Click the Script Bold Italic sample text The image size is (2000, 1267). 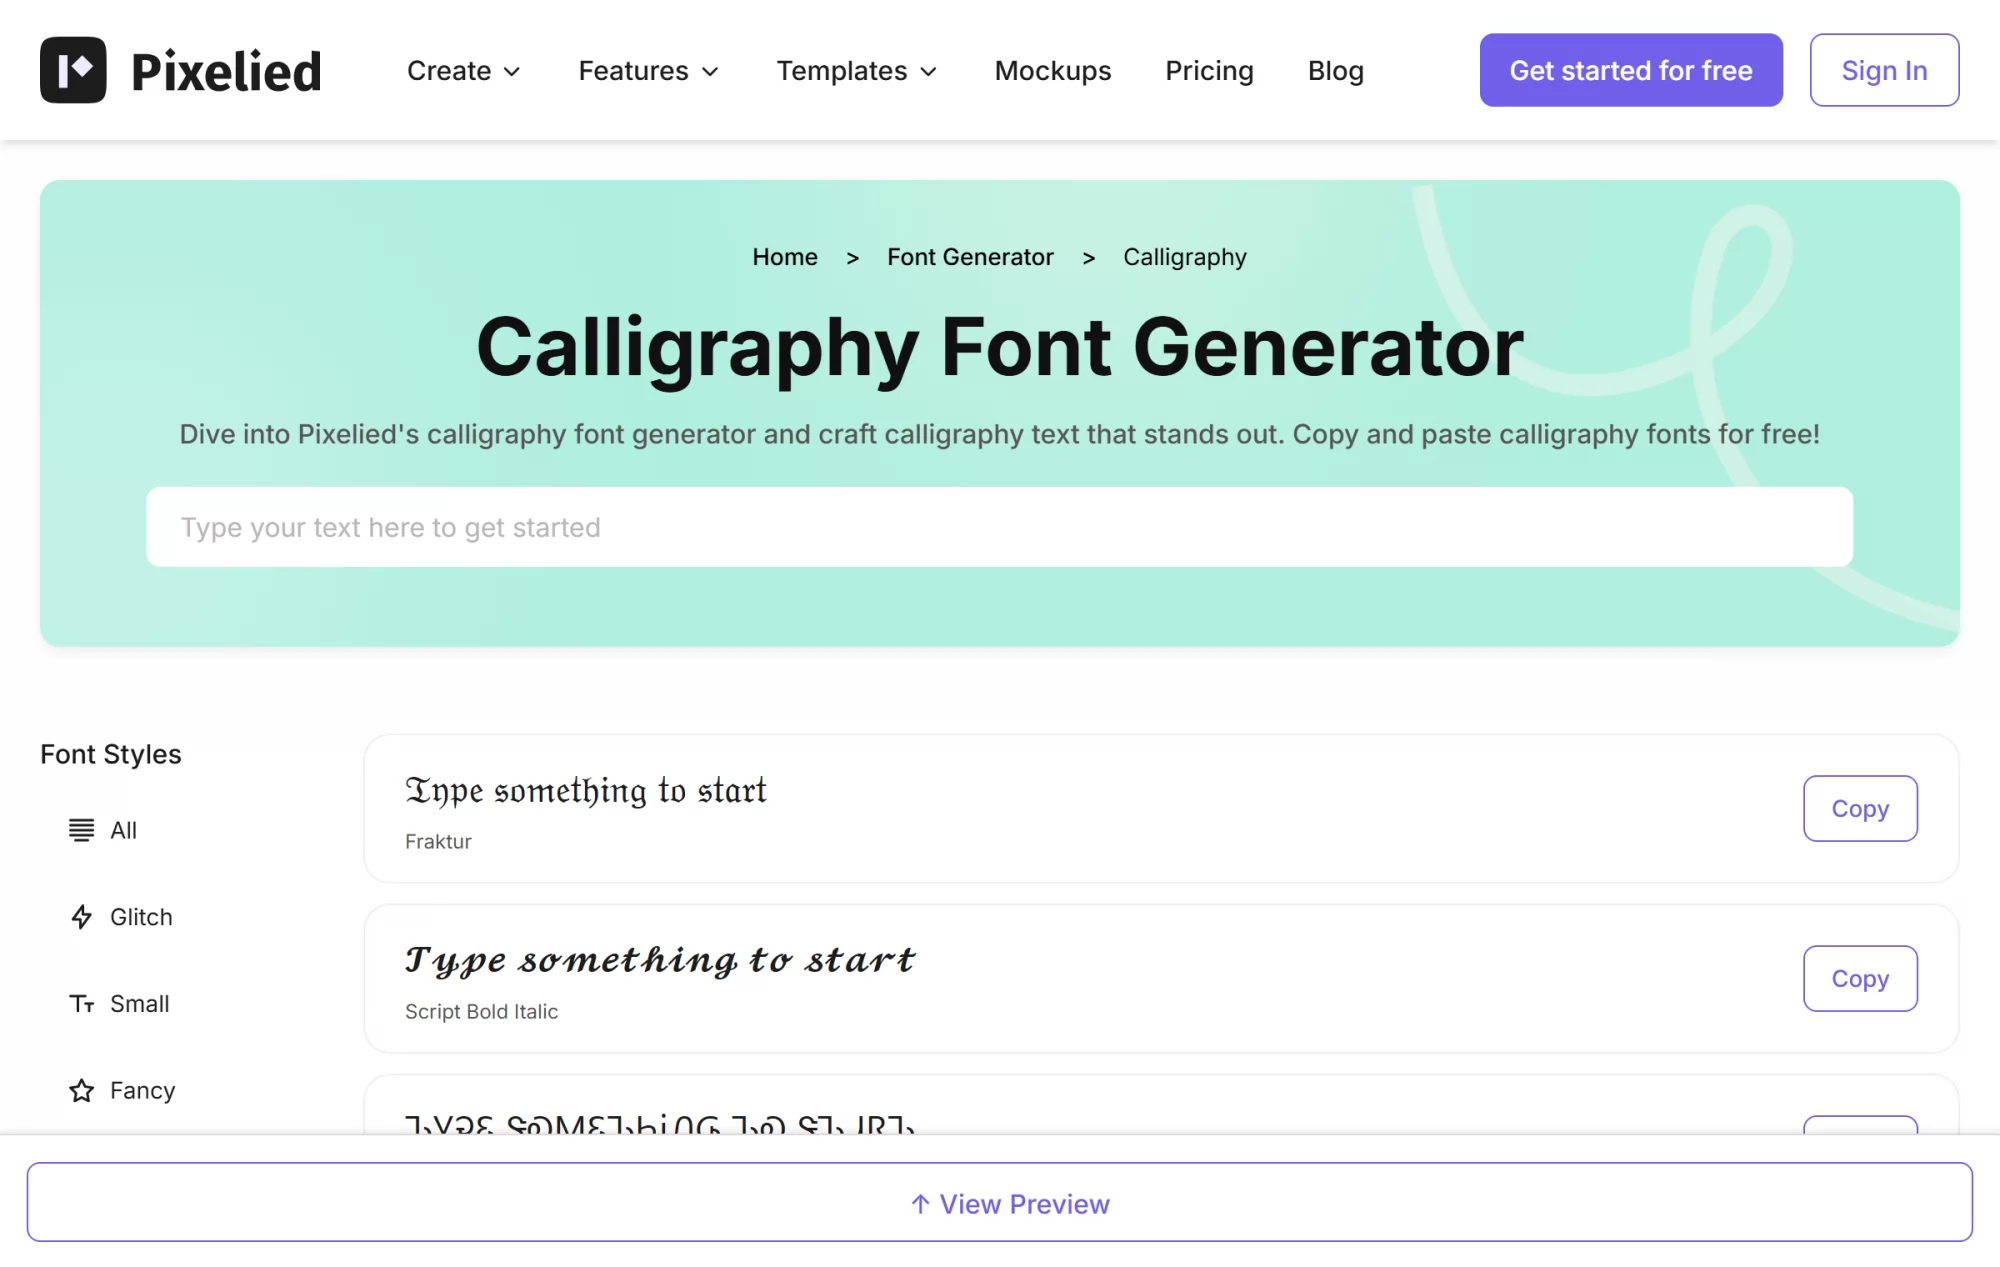pos(660,960)
